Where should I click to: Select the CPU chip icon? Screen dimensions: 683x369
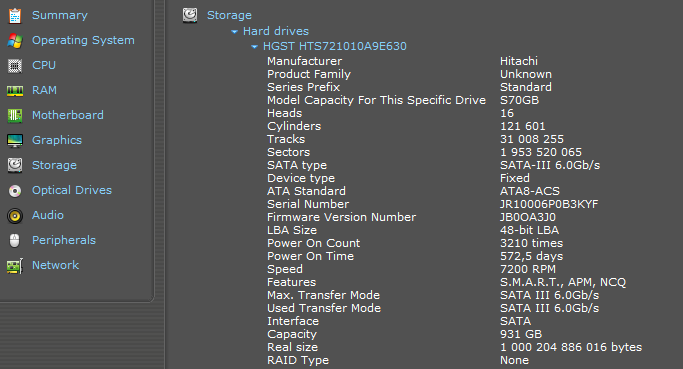pyautogui.click(x=15, y=66)
